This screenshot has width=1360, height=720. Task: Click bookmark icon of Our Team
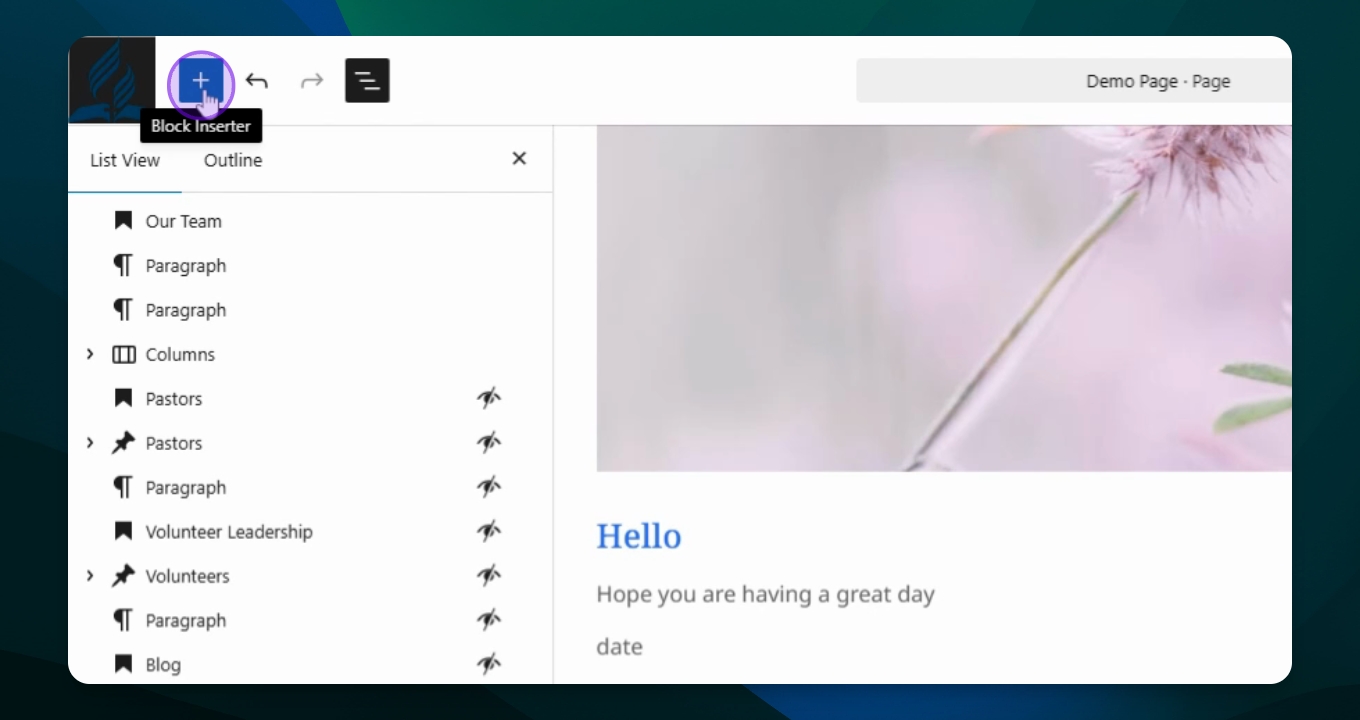pyautogui.click(x=123, y=221)
